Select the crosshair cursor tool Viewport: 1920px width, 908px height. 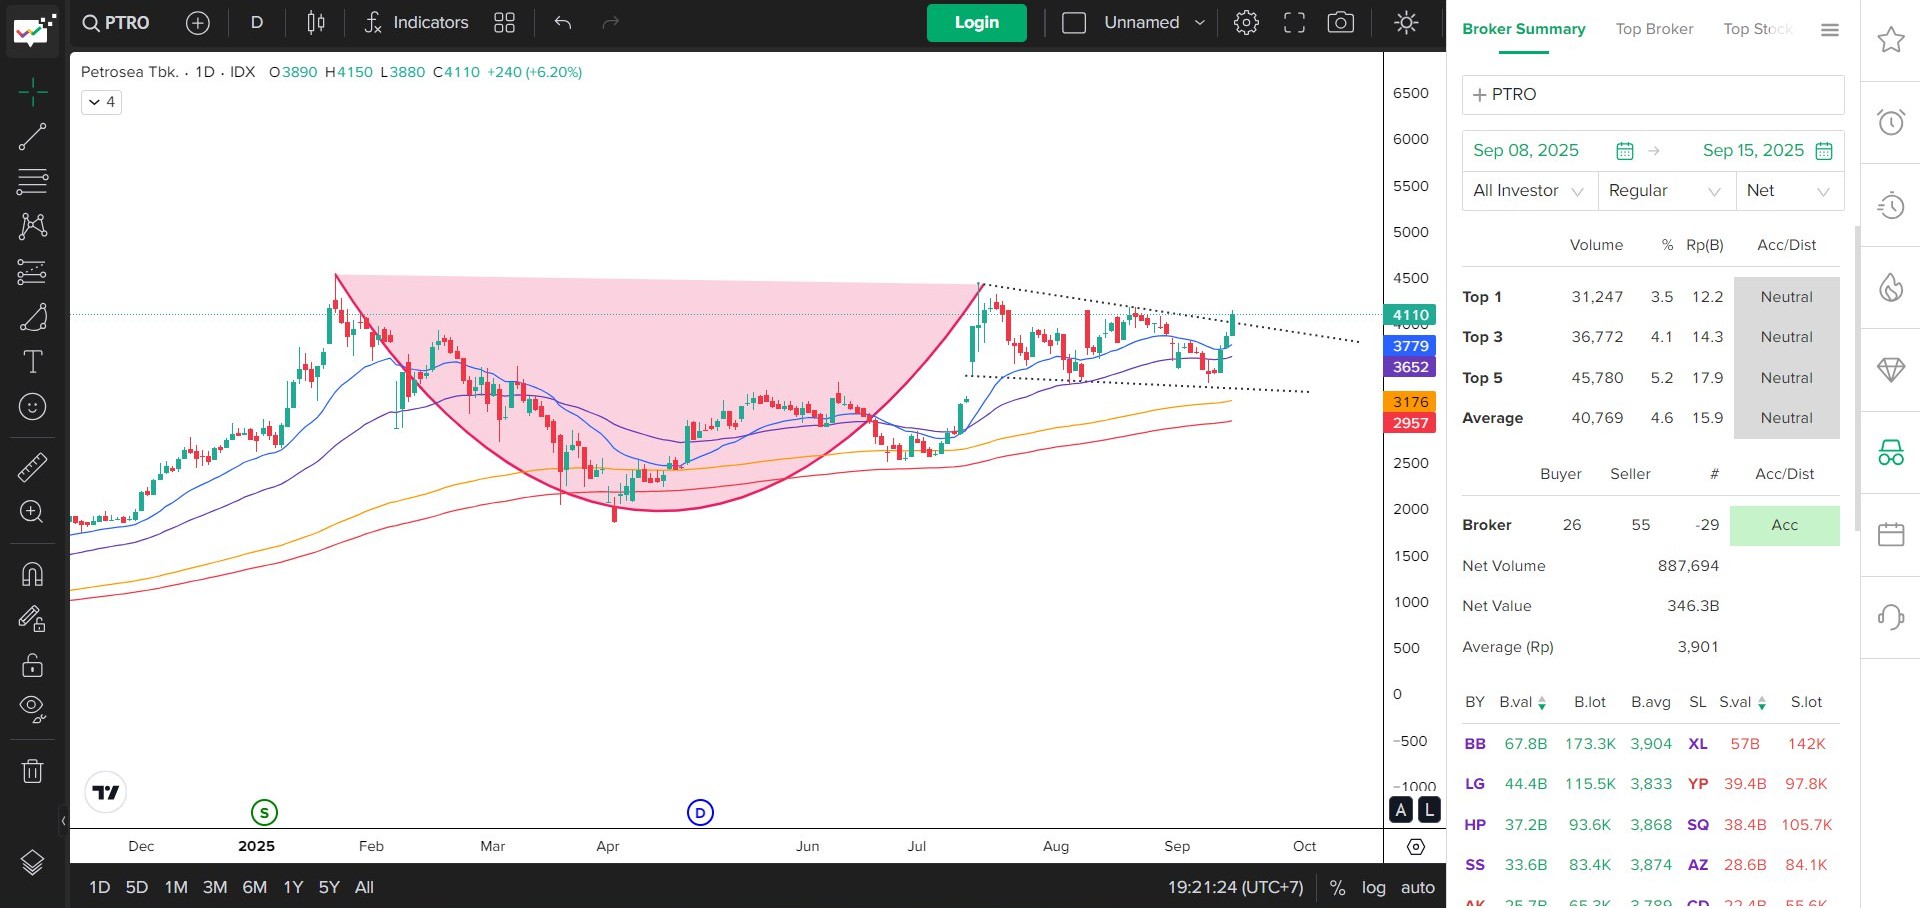[x=32, y=92]
